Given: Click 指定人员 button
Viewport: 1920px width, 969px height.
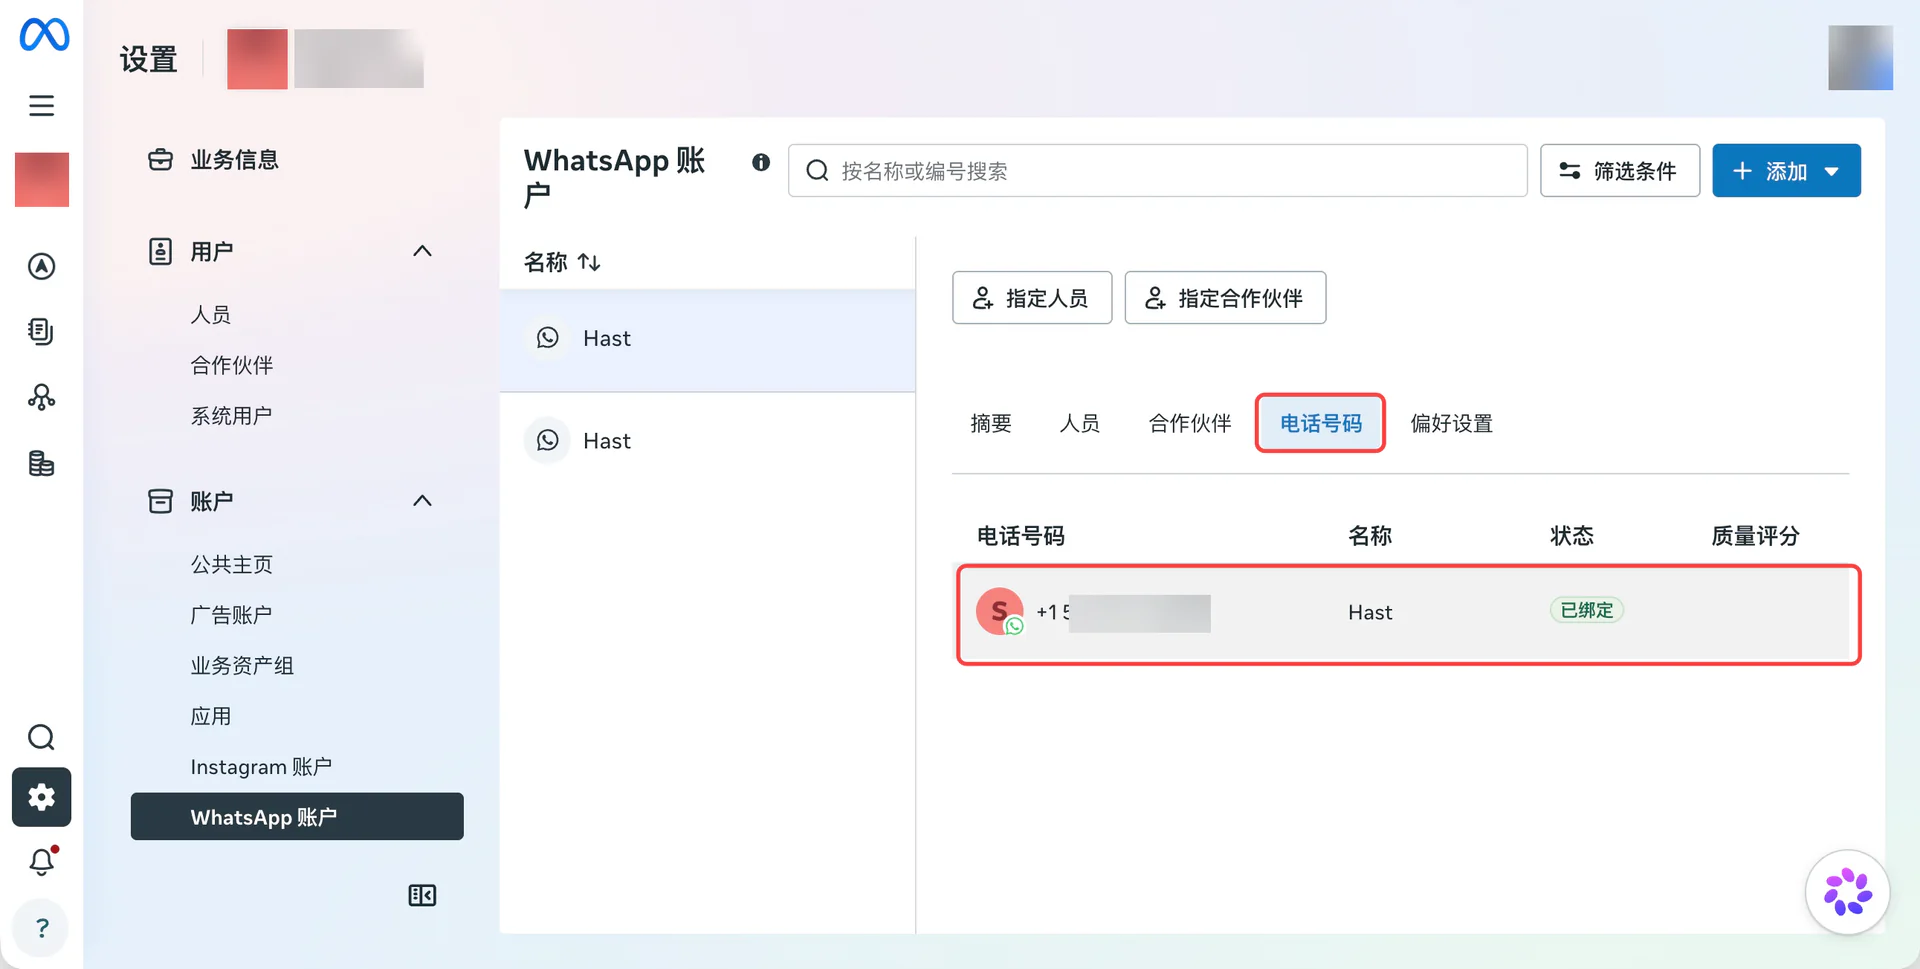Looking at the screenshot, I should coord(1032,298).
